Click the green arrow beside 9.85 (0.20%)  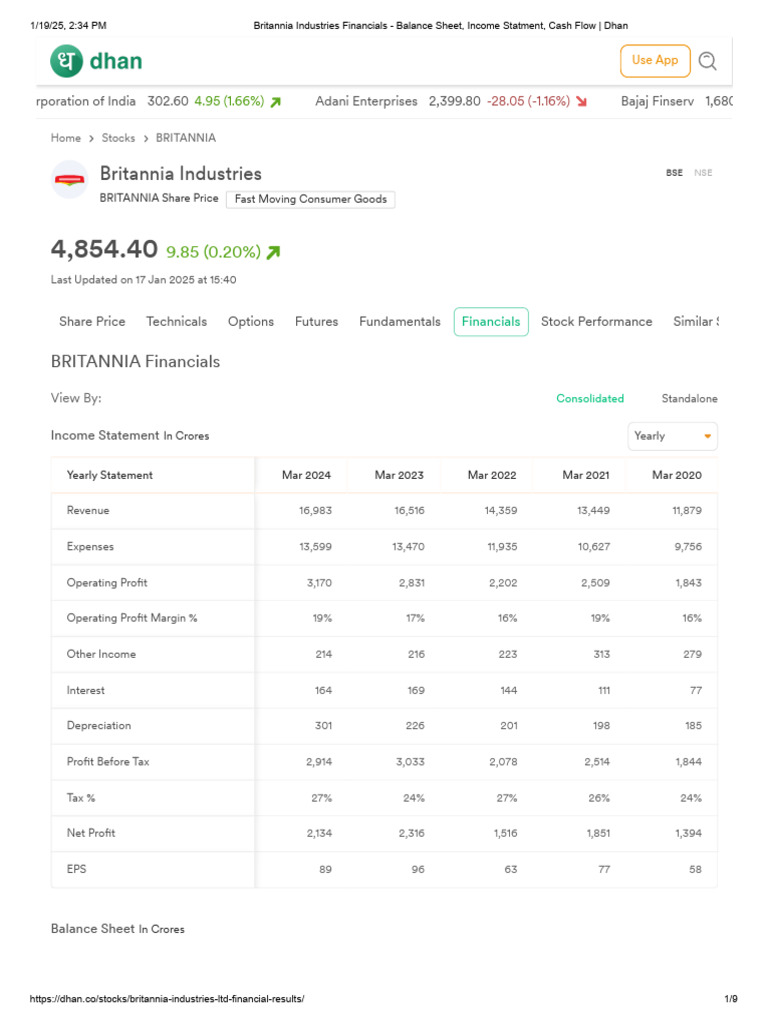274,252
